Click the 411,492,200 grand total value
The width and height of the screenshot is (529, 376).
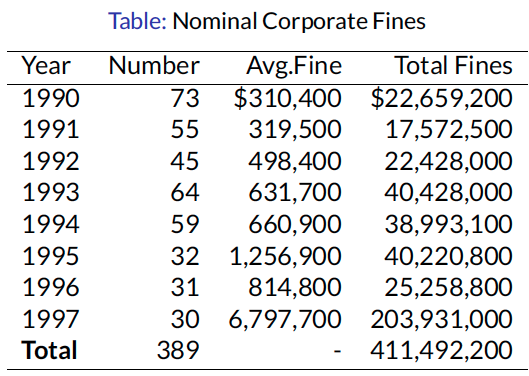coord(442,351)
